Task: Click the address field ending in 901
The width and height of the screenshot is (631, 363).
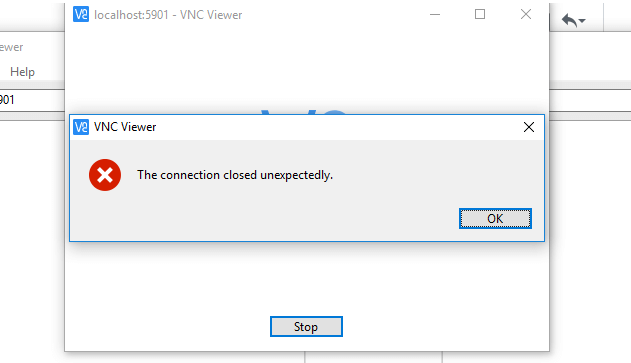Action: click(x=31, y=100)
